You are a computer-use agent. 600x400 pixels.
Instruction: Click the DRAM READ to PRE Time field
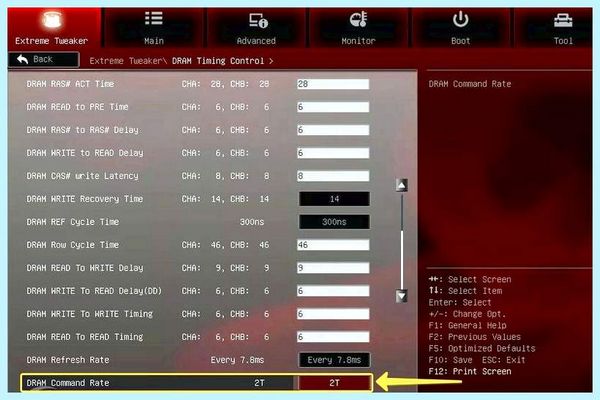pyautogui.click(x=333, y=107)
